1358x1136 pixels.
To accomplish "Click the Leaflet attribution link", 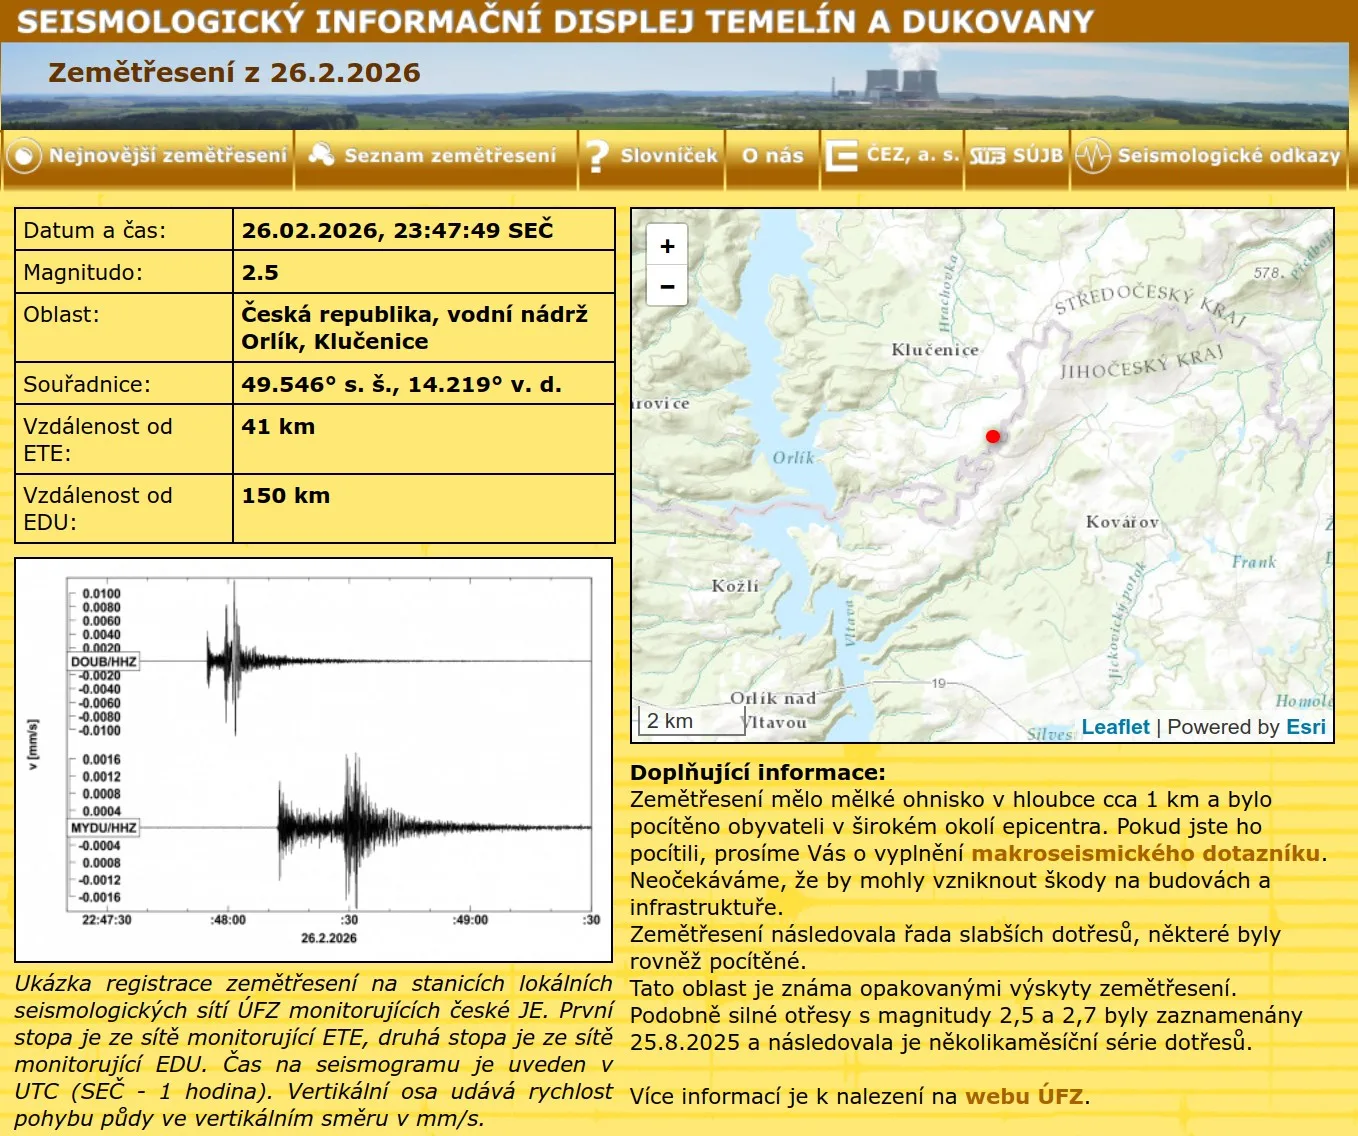I will pyautogui.click(x=1115, y=727).
